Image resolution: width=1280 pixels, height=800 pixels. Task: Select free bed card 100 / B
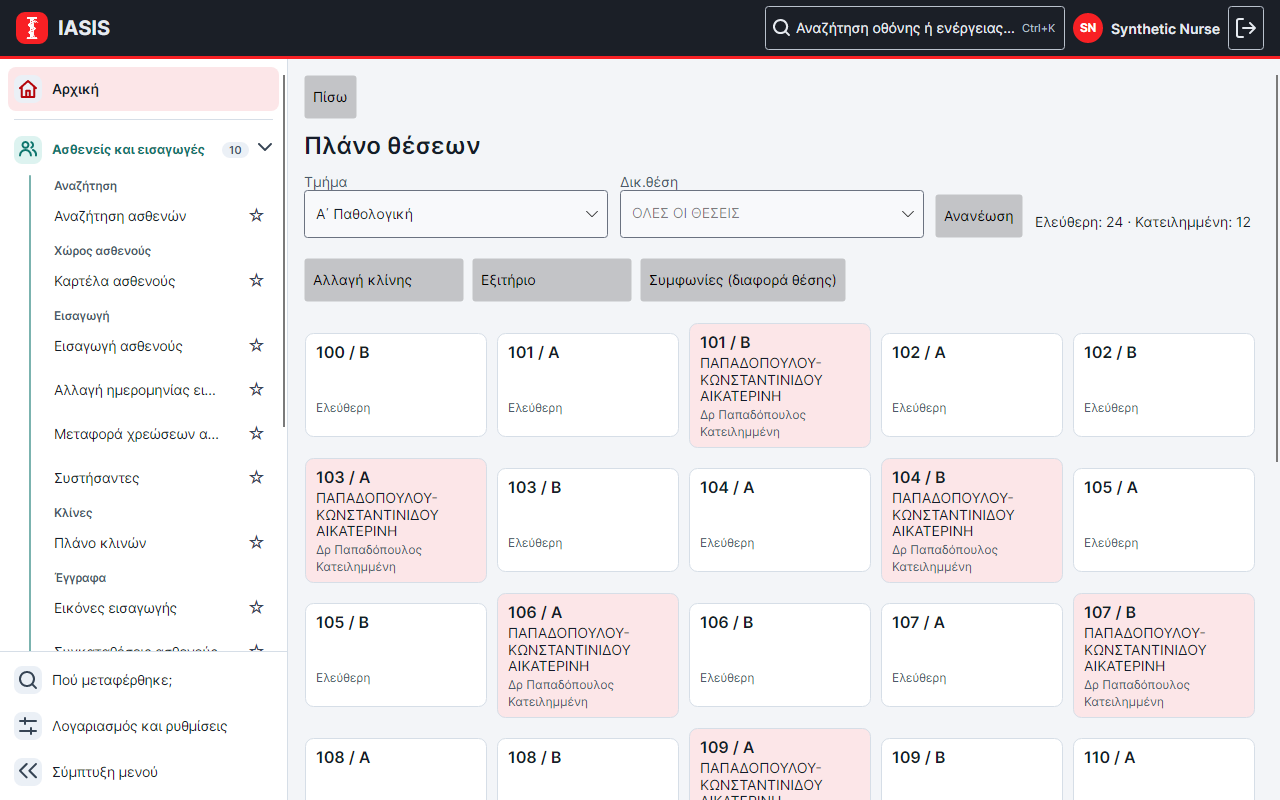click(x=396, y=385)
